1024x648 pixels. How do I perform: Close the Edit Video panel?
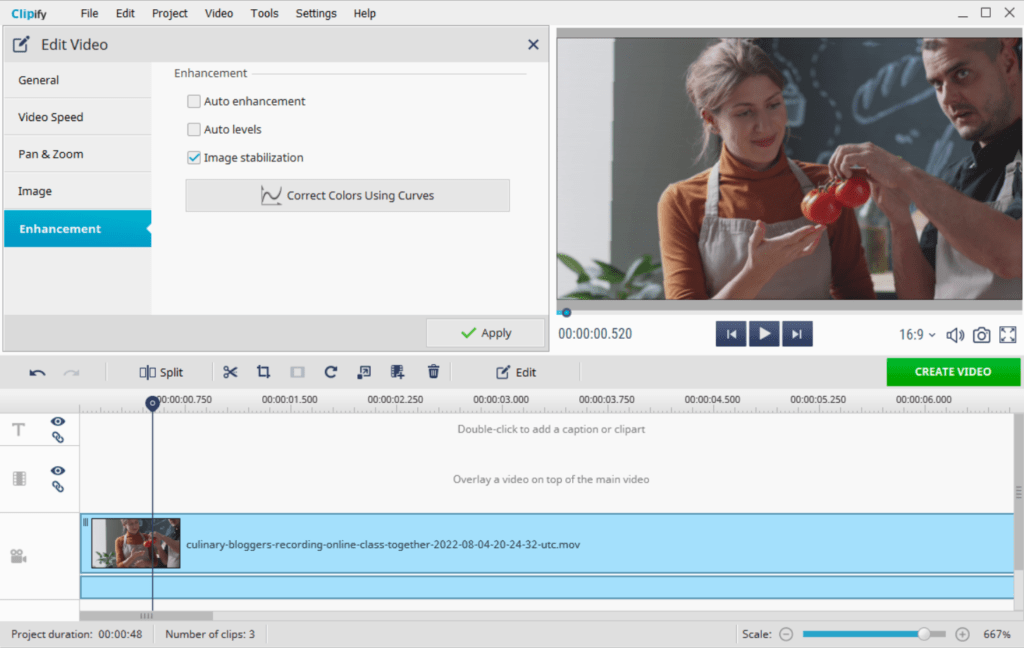pos(533,44)
